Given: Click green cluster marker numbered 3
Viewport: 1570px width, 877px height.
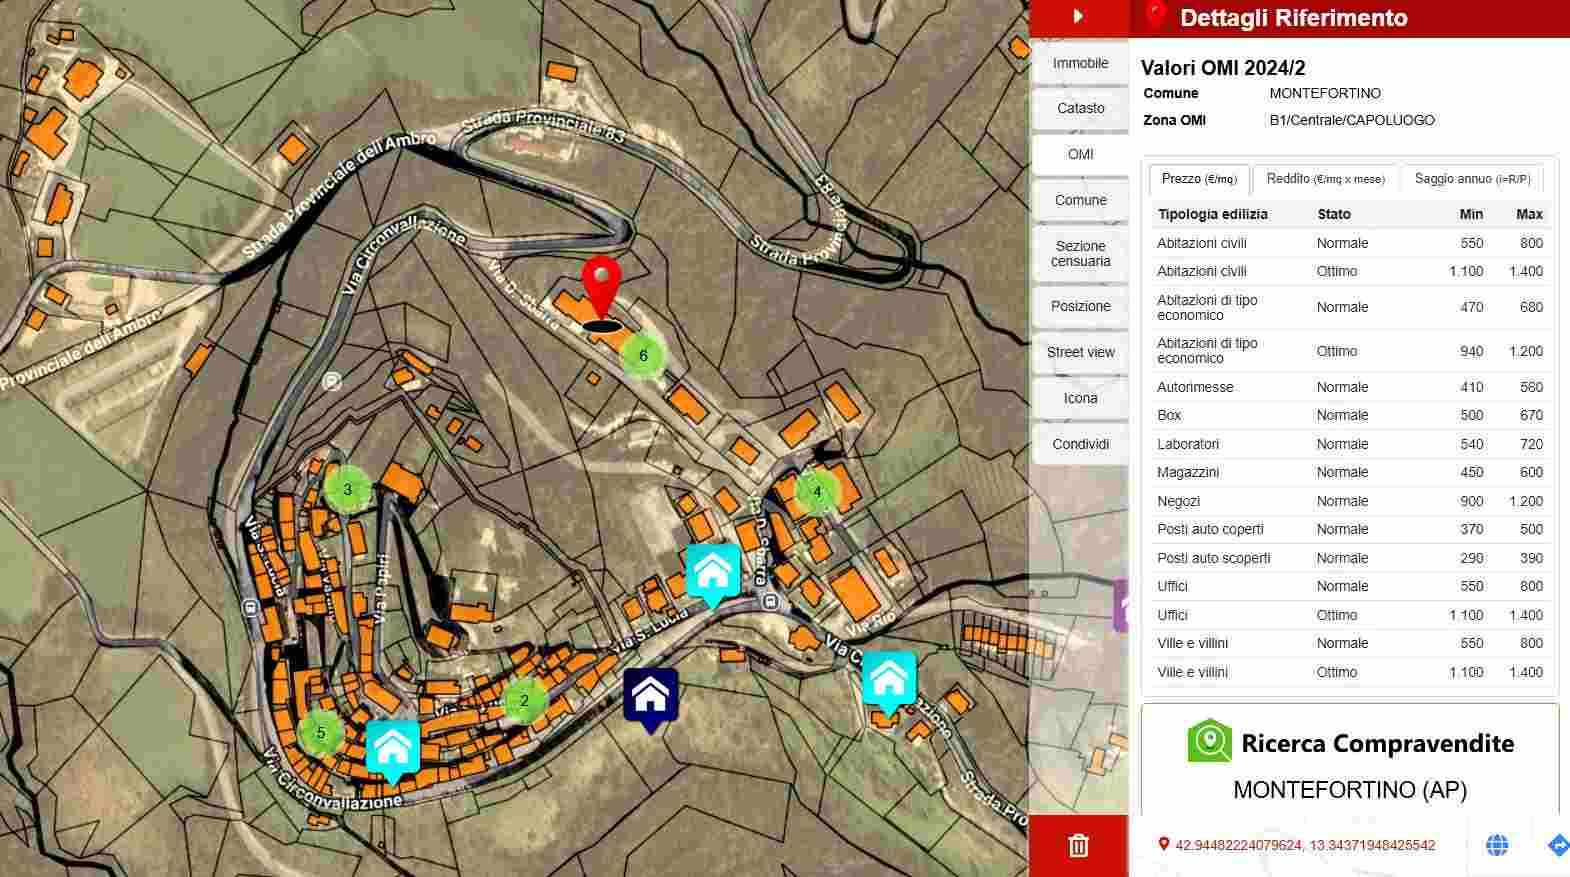Looking at the screenshot, I should (x=347, y=490).
